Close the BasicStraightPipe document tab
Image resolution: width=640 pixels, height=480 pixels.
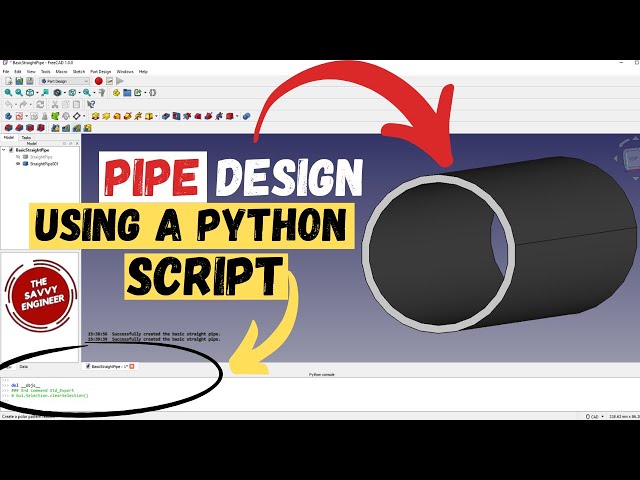(132, 366)
